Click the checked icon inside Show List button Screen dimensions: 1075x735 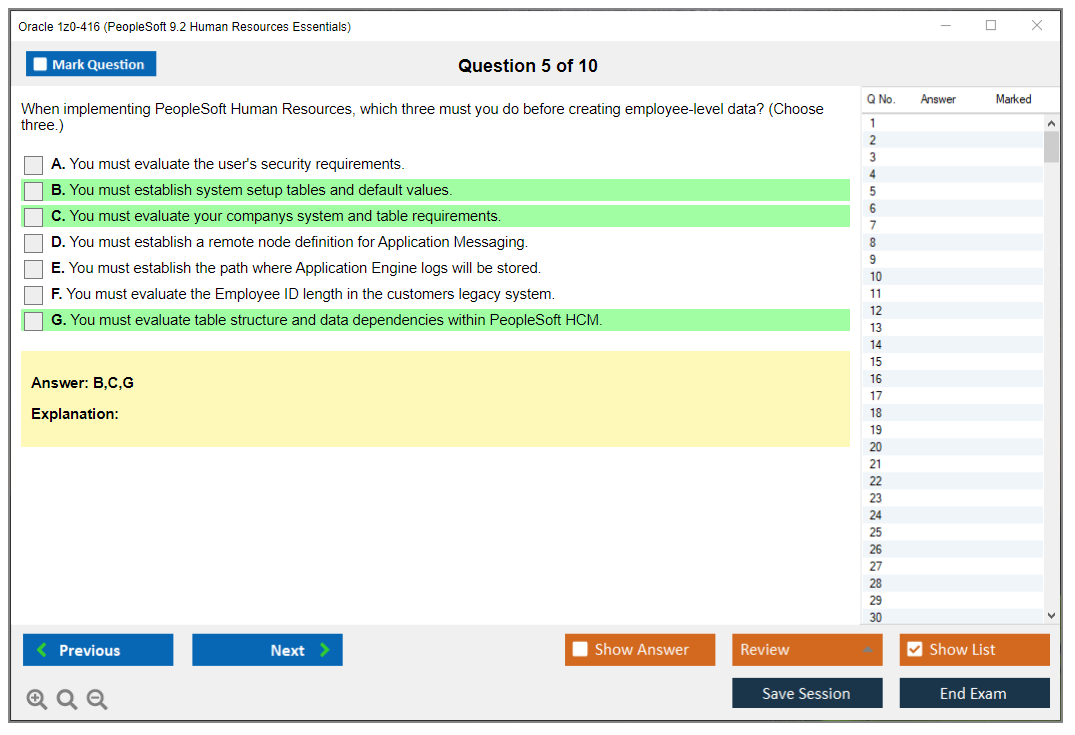914,649
